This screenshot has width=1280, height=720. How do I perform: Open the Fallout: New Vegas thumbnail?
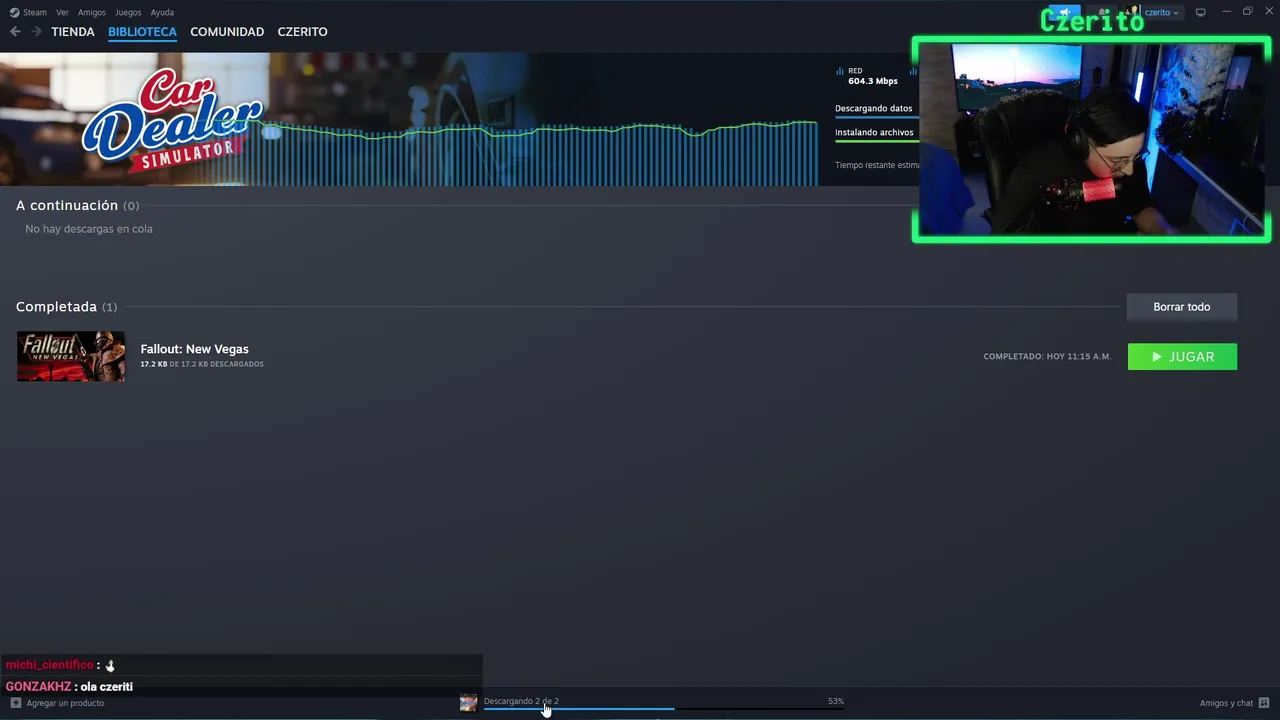click(x=71, y=356)
